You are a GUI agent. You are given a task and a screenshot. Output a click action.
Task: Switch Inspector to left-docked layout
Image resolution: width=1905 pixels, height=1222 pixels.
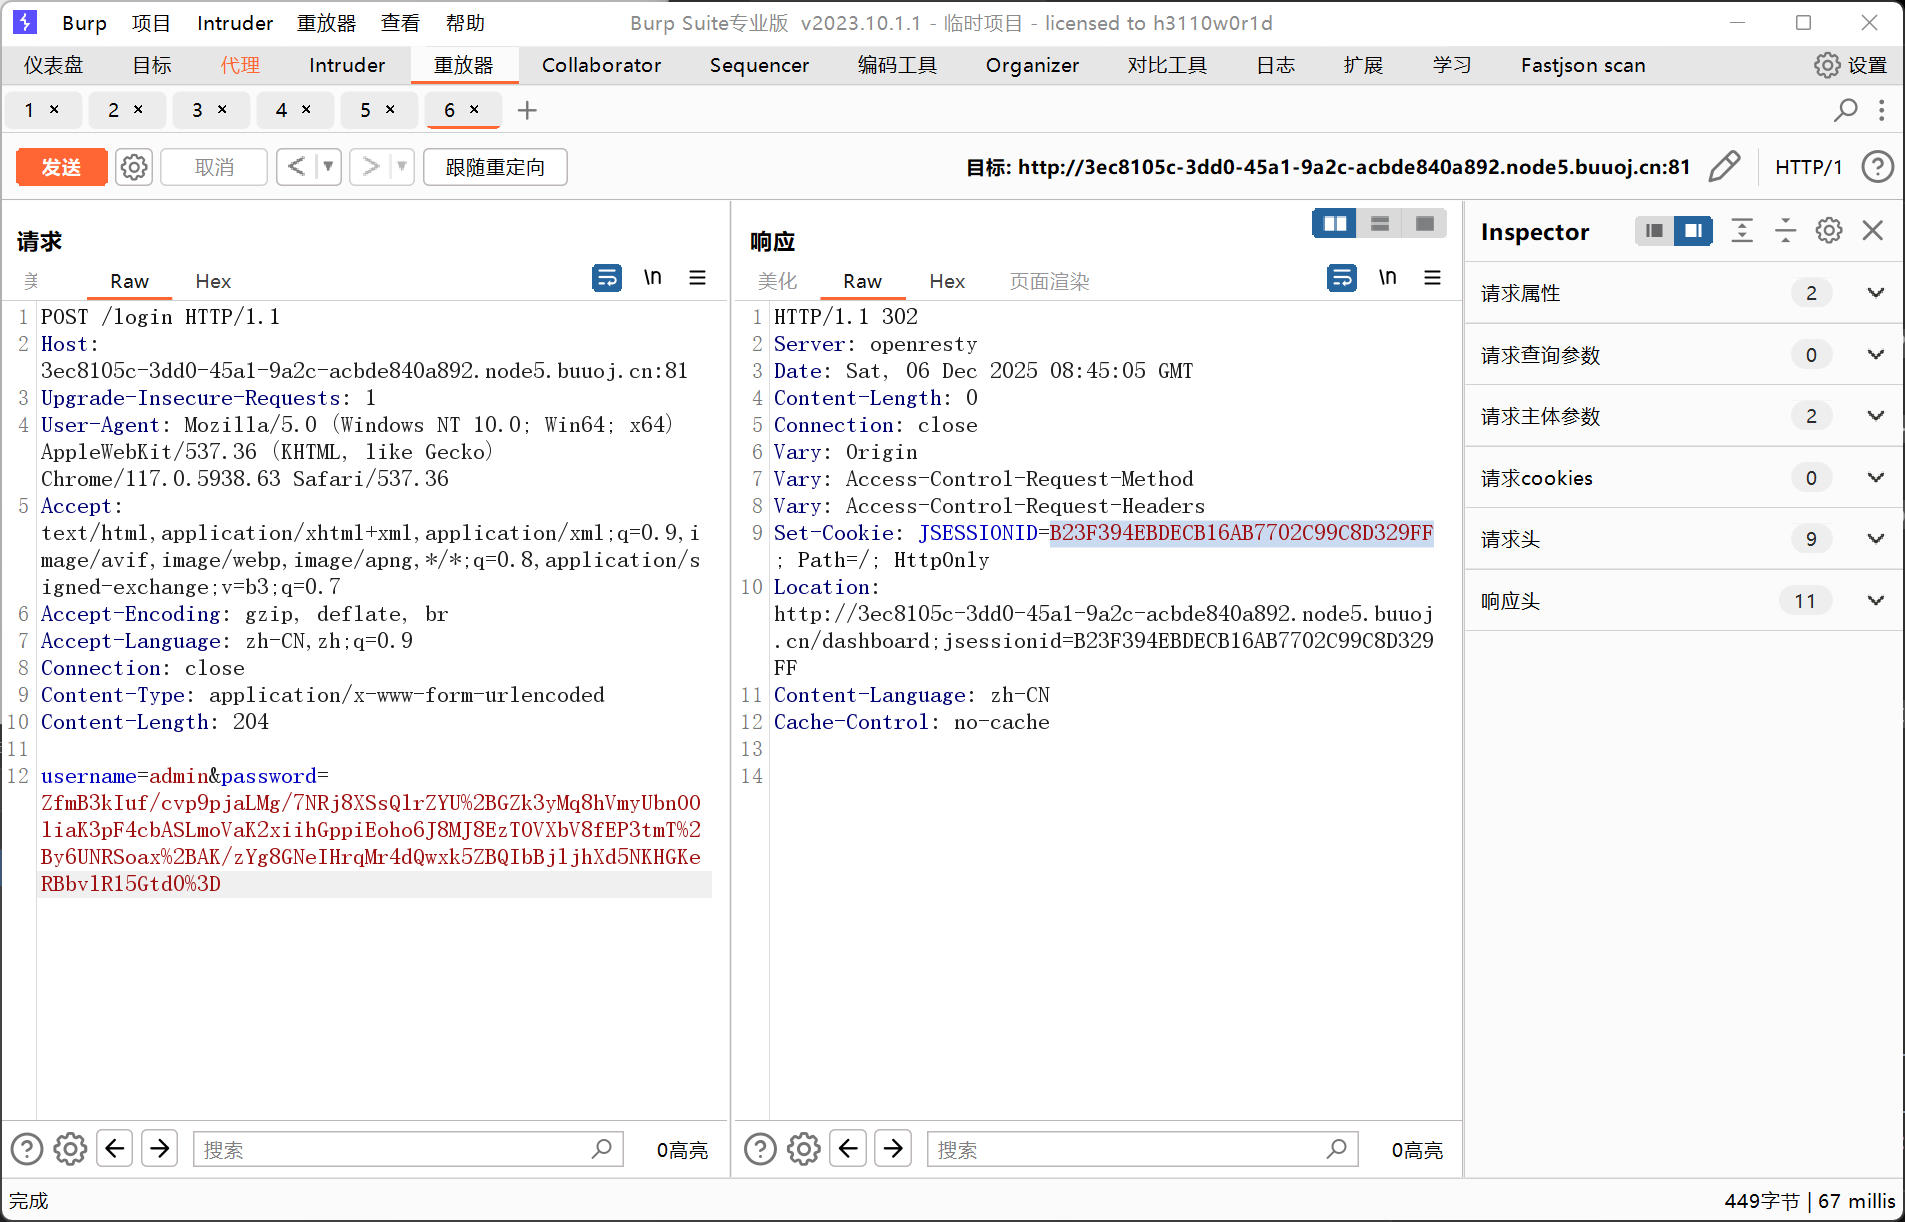tap(1654, 231)
